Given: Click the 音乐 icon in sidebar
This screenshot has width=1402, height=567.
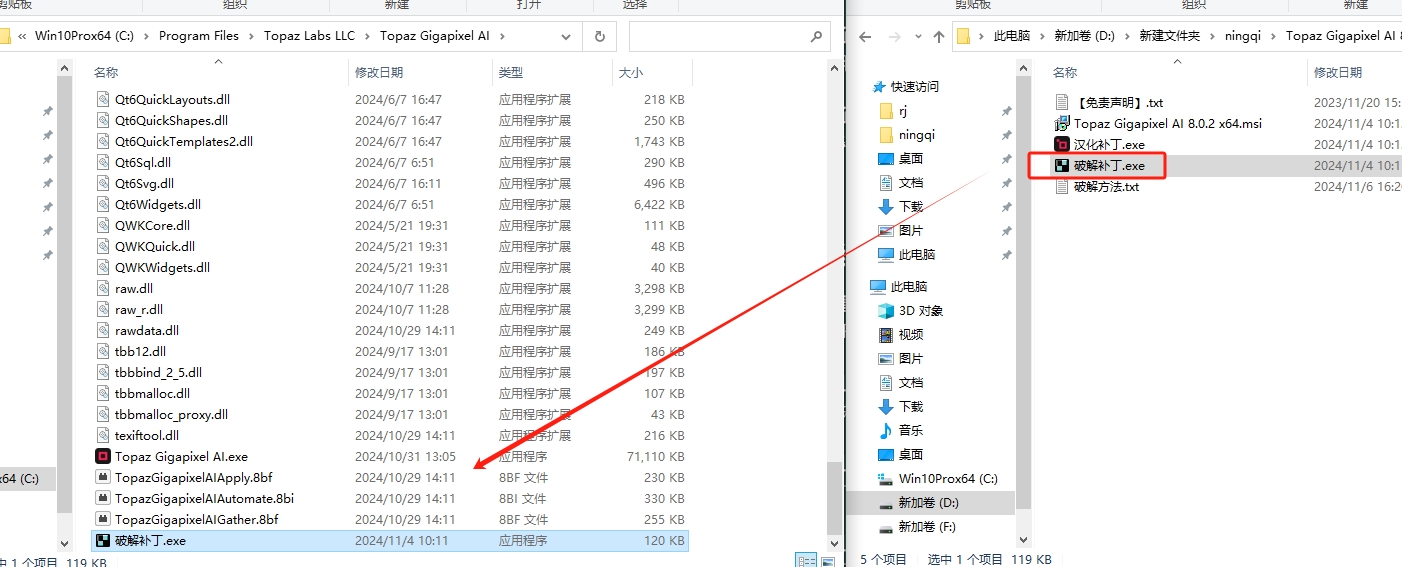Looking at the screenshot, I should point(885,431).
